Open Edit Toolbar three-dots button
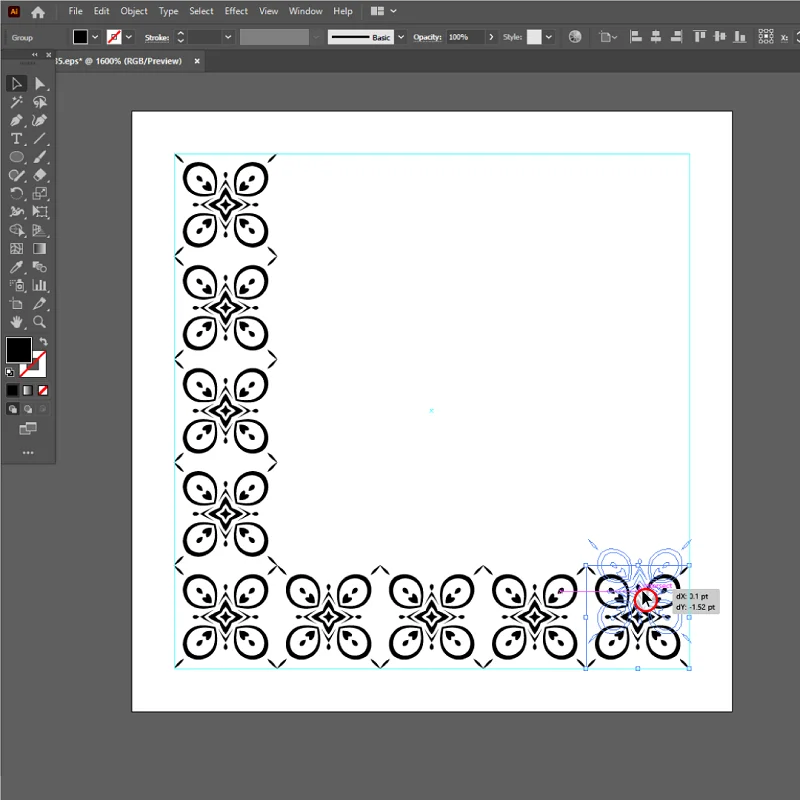The height and width of the screenshot is (800, 800). click(28, 453)
